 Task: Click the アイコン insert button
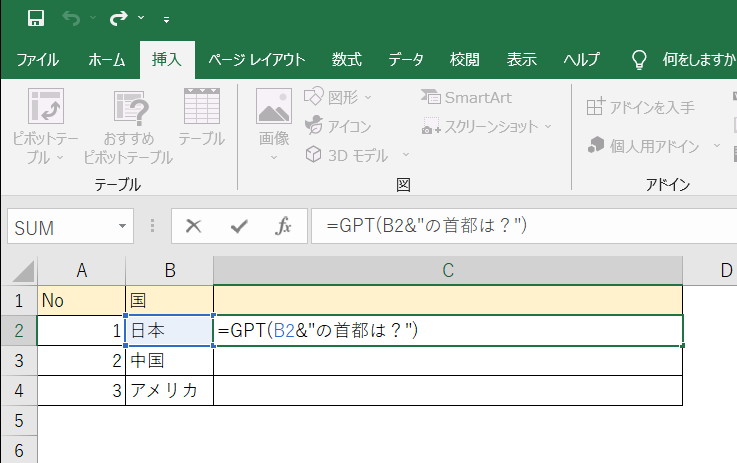[x=338, y=126]
